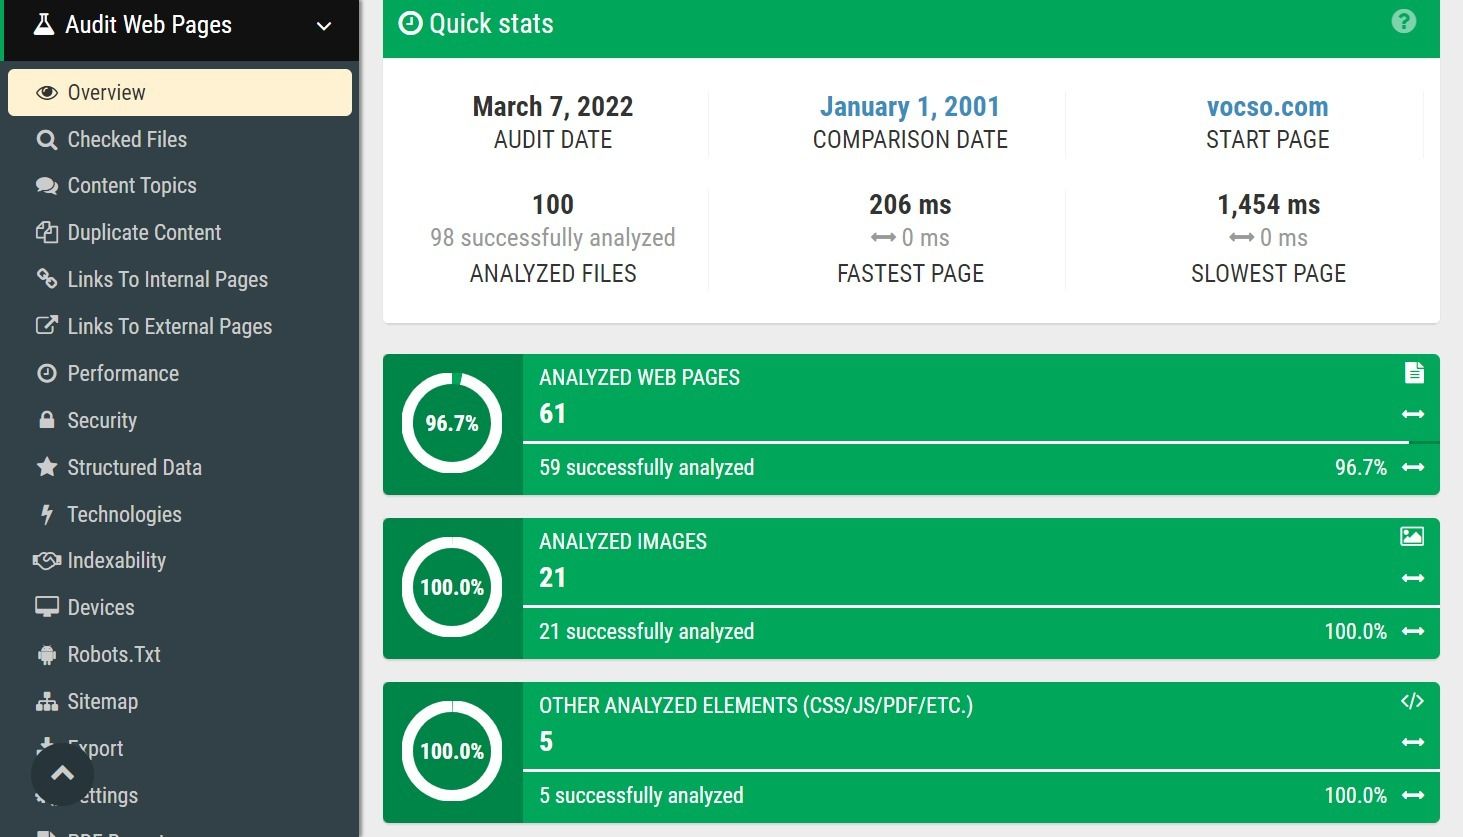The width and height of the screenshot is (1463, 837).
Task: Collapse the Audit Web Pages chevron
Action: click(323, 26)
